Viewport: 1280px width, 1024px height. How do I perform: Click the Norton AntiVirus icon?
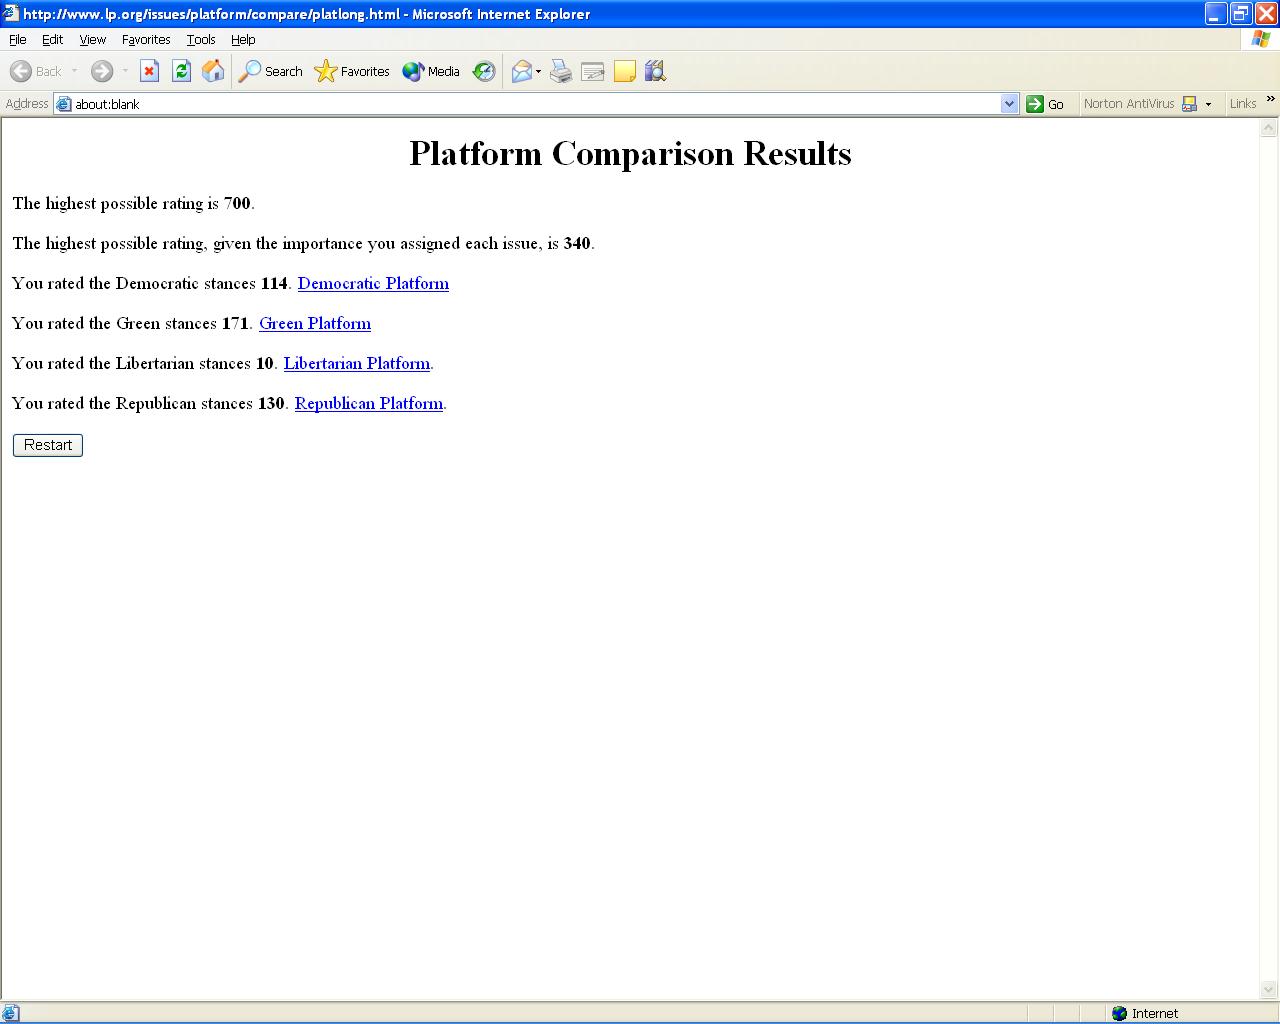(x=1189, y=104)
